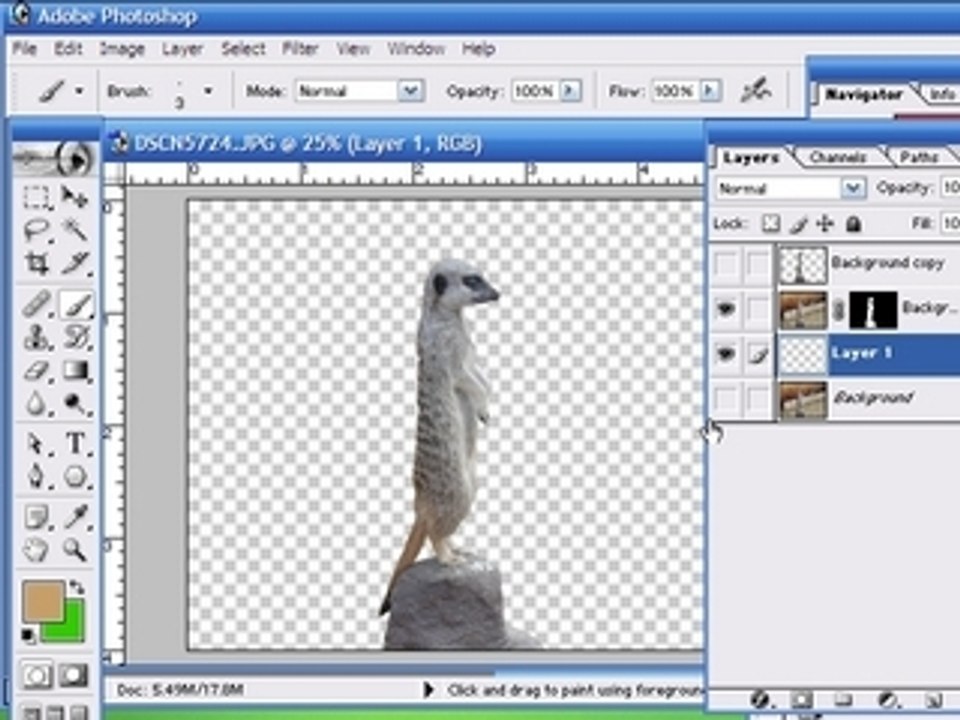Select the Blur tool
Screen dimensions: 960x720
pyautogui.click(x=37, y=403)
